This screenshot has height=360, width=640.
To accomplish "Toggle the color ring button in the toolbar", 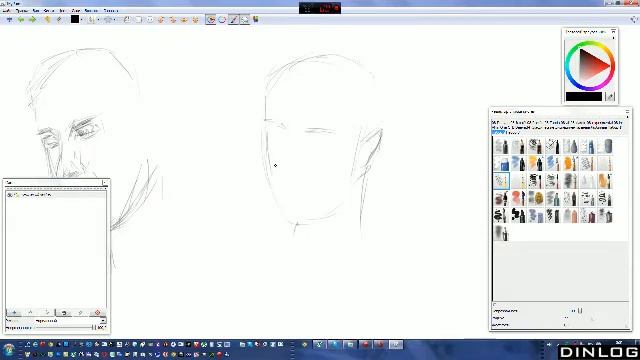I will (x=222, y=19).
